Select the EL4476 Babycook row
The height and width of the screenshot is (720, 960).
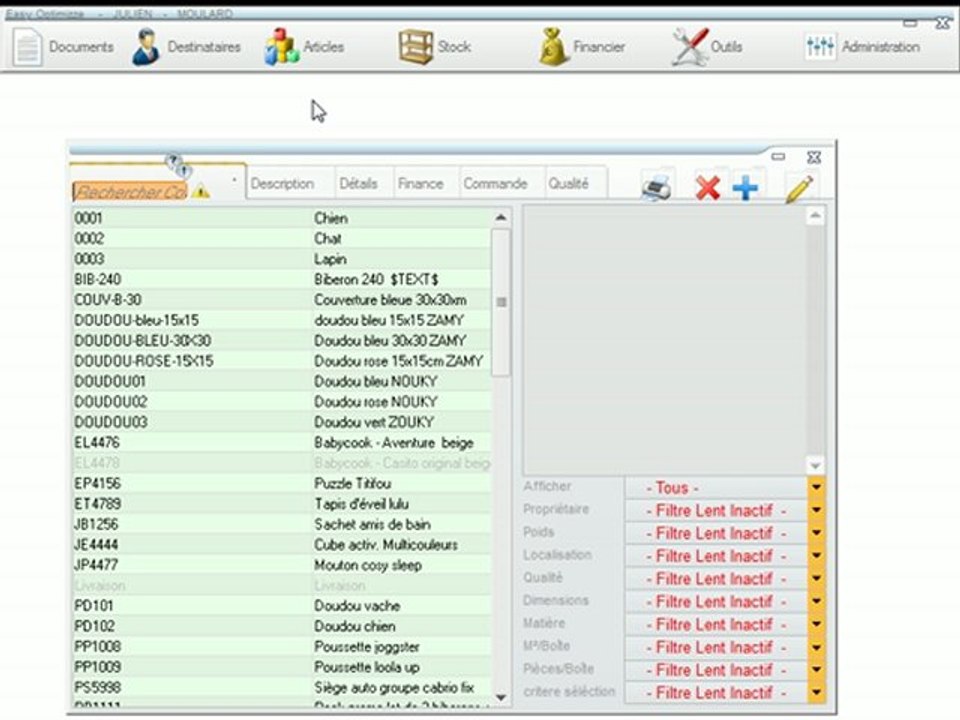[x=282, y=443]
